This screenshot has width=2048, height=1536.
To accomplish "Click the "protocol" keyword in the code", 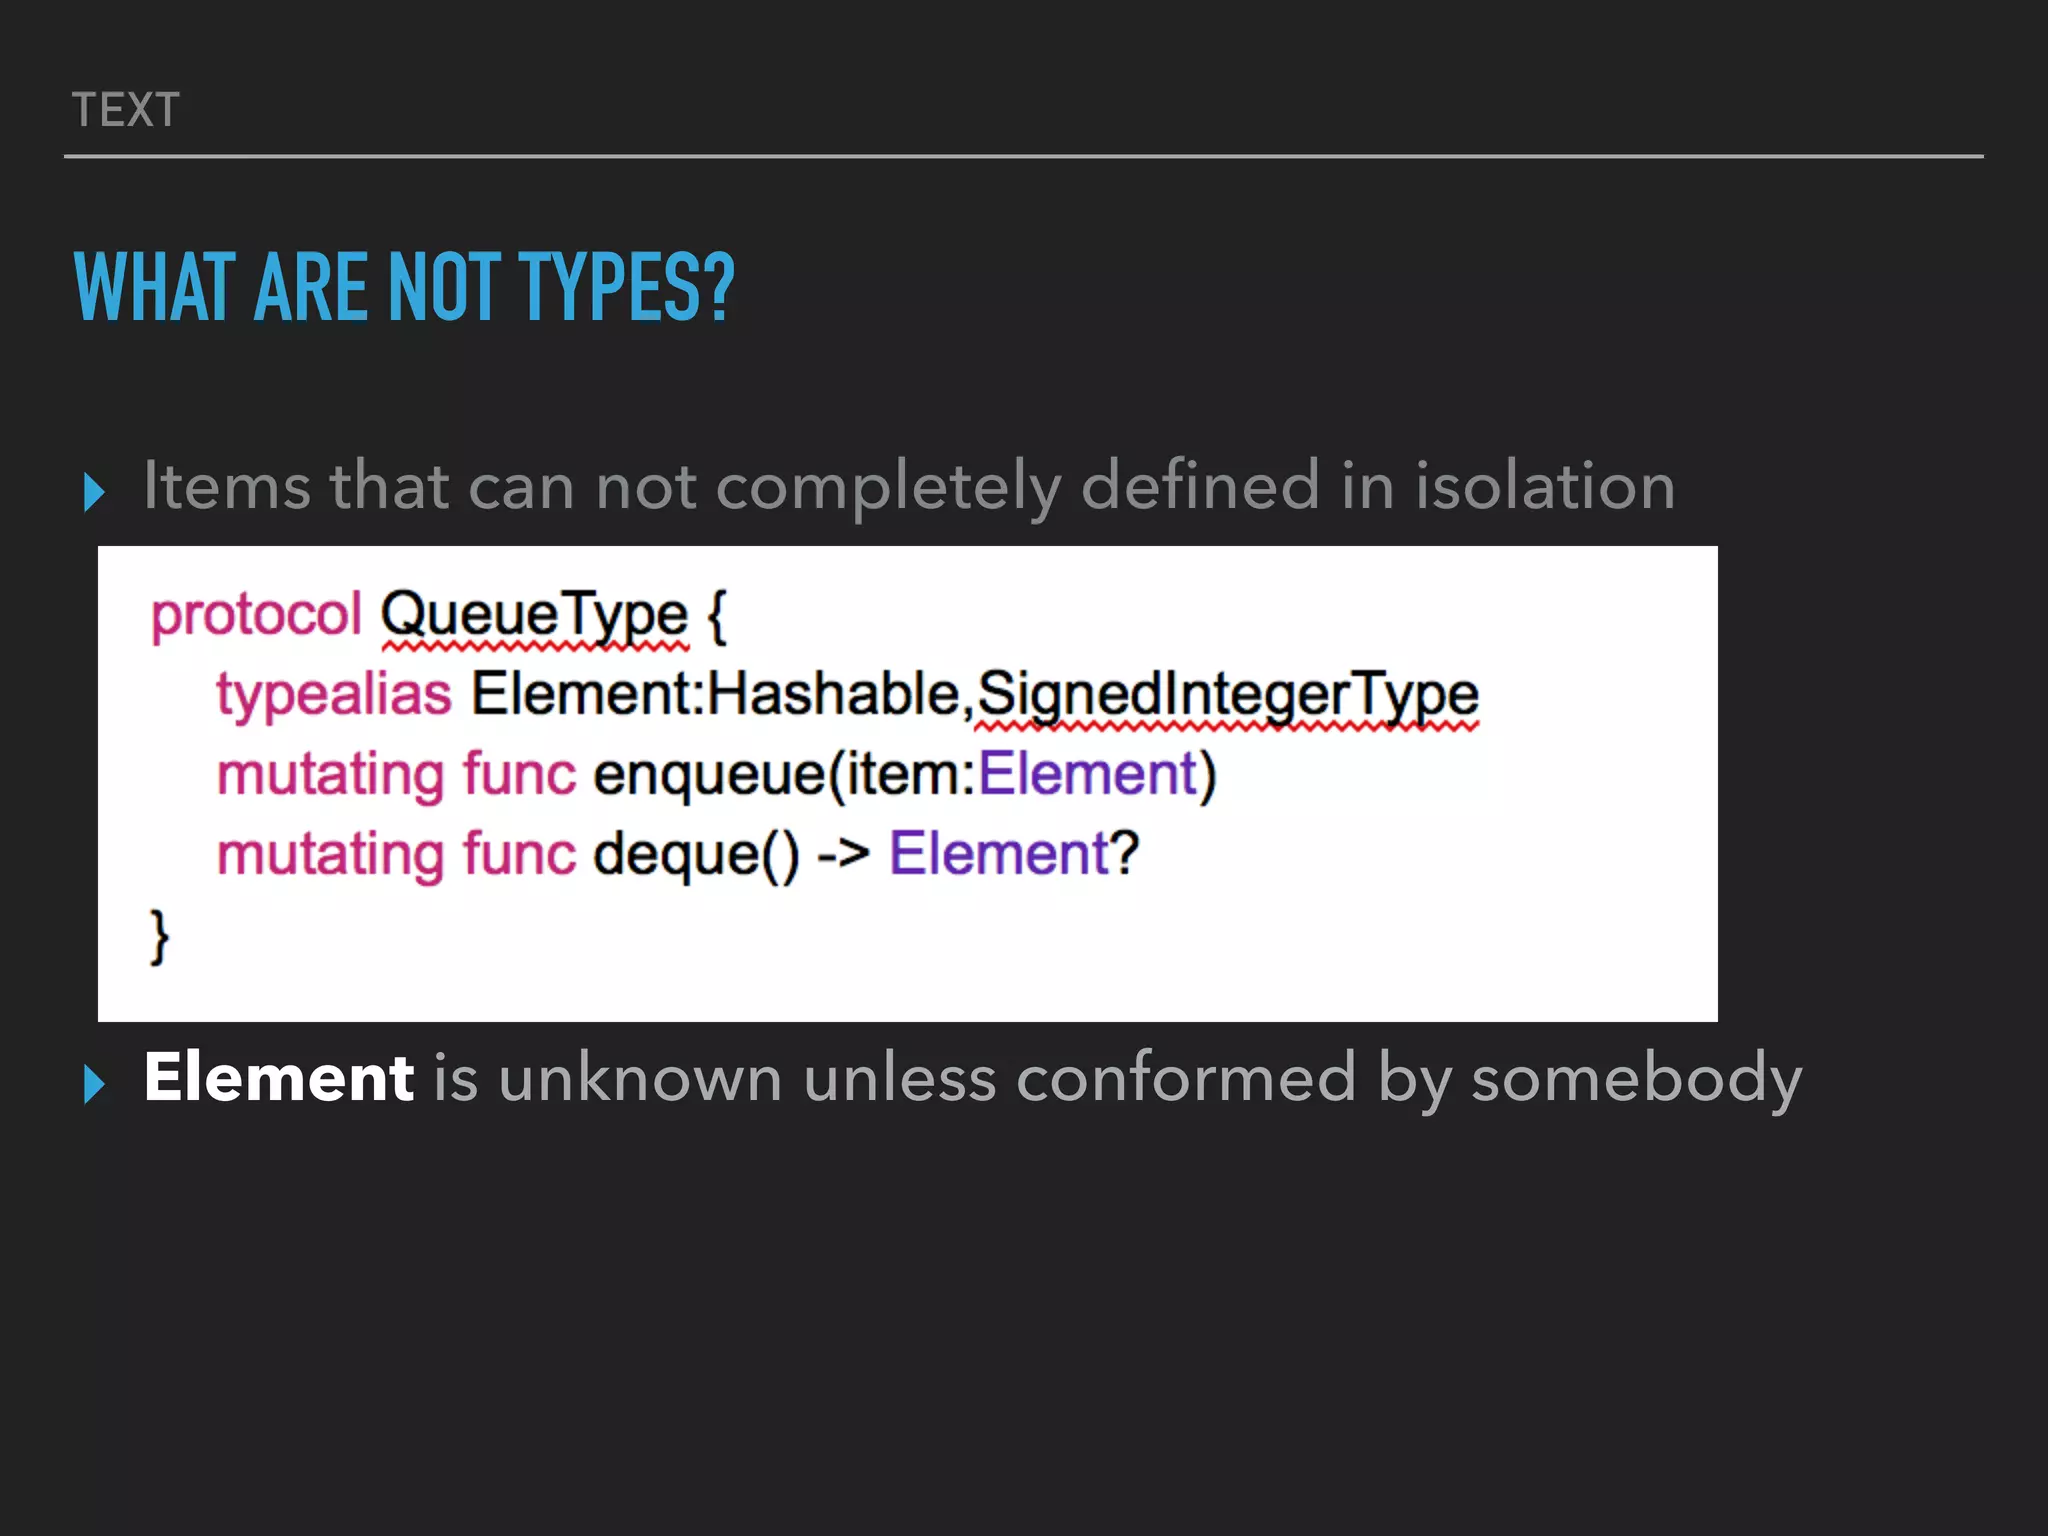I will (256, 614).
